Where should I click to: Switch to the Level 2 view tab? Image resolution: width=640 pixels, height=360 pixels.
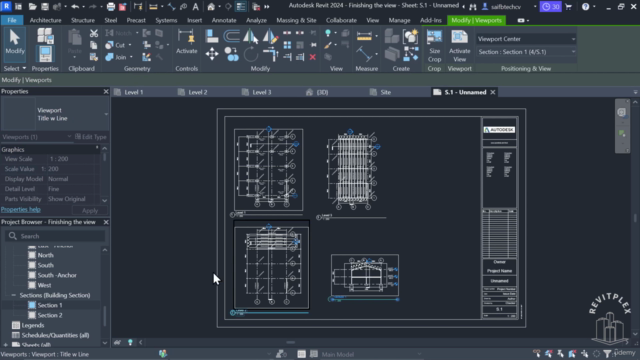[198, 92]
